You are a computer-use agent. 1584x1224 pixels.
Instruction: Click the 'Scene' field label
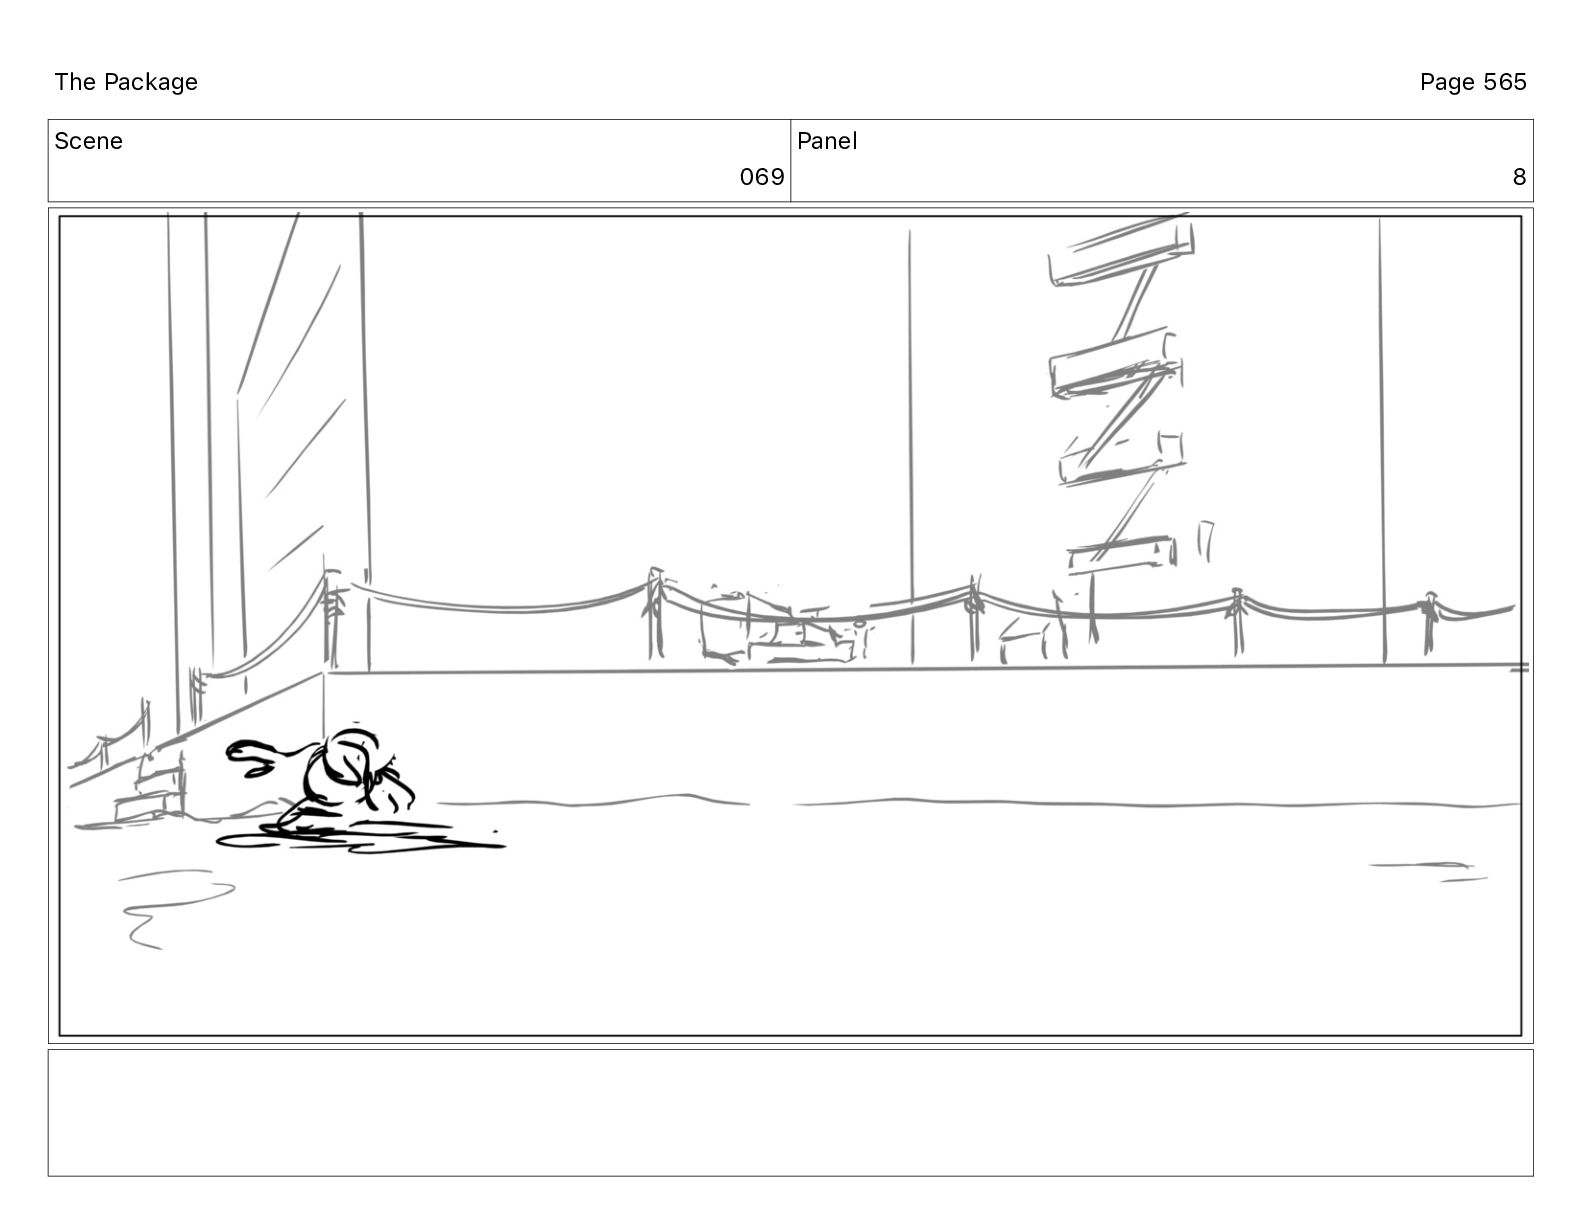point(88,141)
